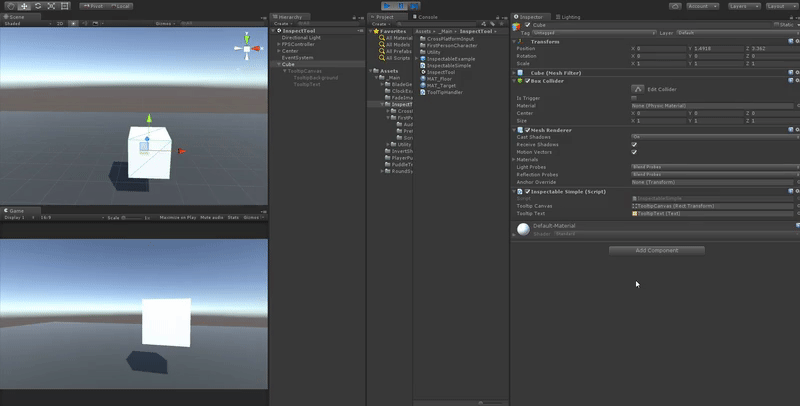Click the Edit Collider button

[638, 89]
